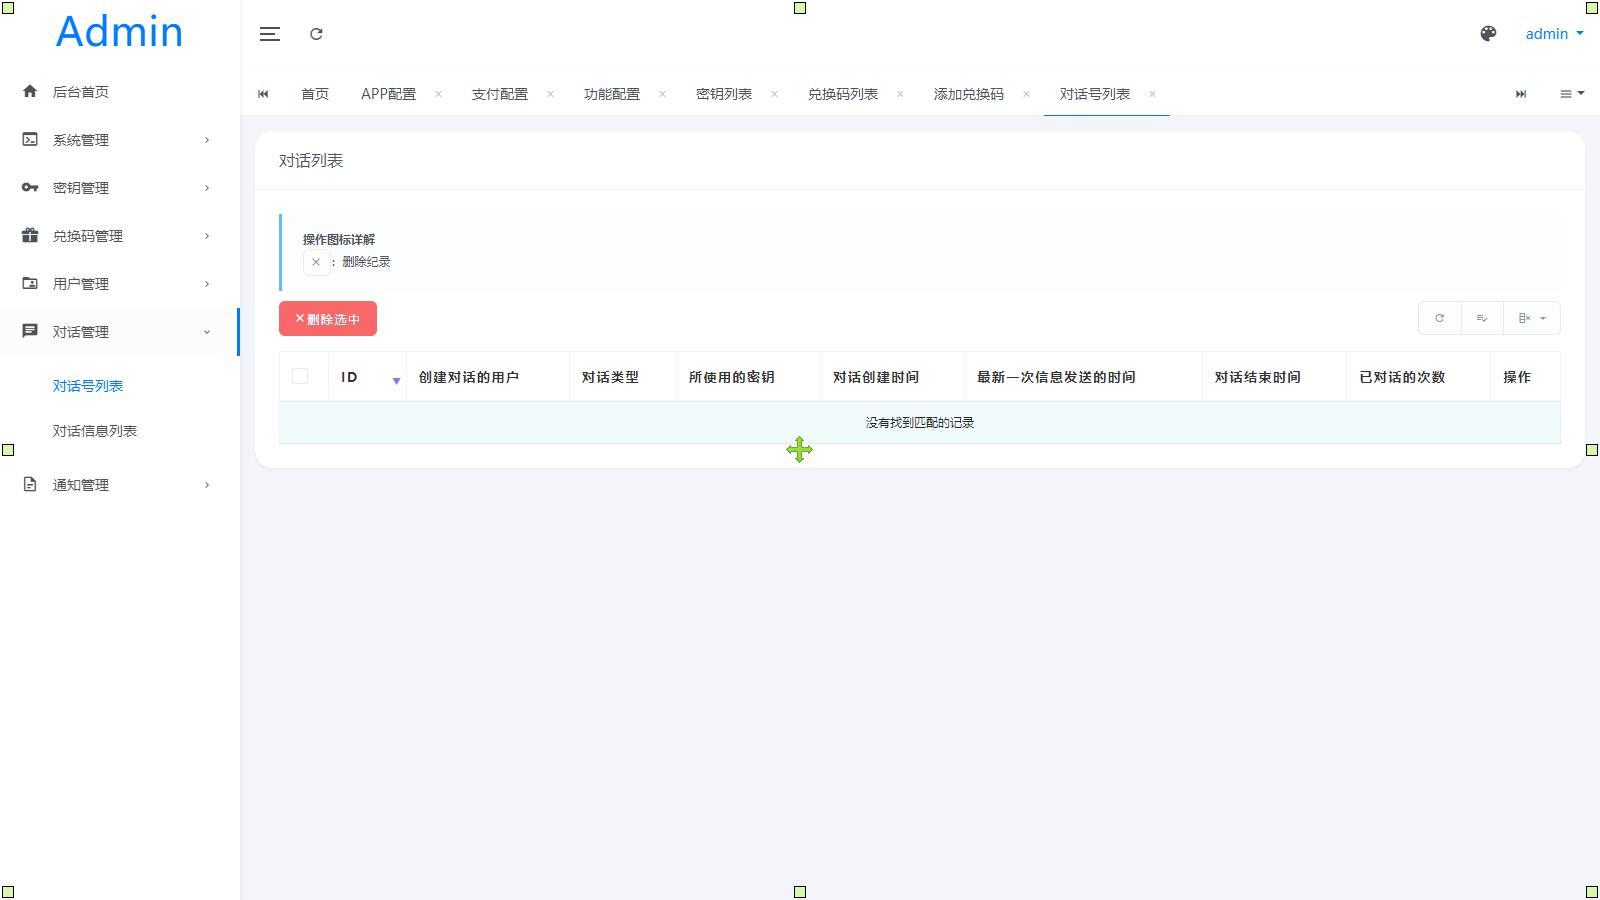1600x900 pixels.
Task: Expand the 兑换码管理 menu chevron
Action: [x=207, y=236]
